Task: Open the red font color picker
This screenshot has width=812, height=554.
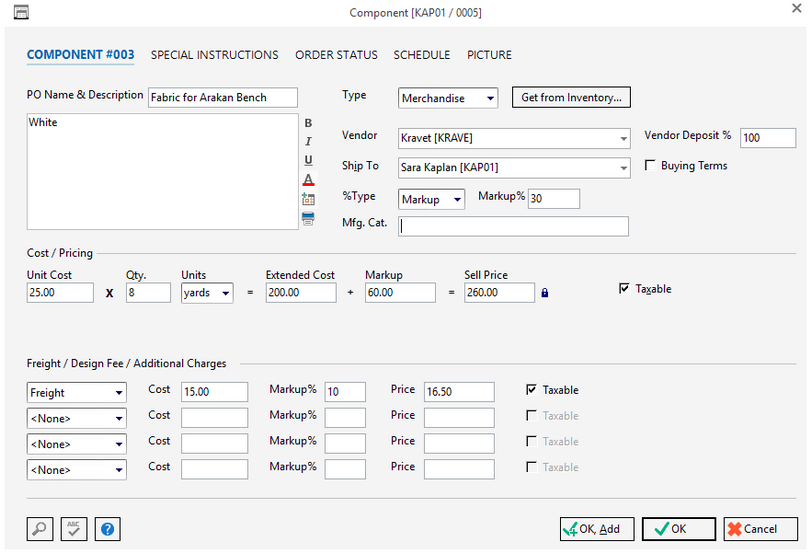Action: tap(308, 180)
